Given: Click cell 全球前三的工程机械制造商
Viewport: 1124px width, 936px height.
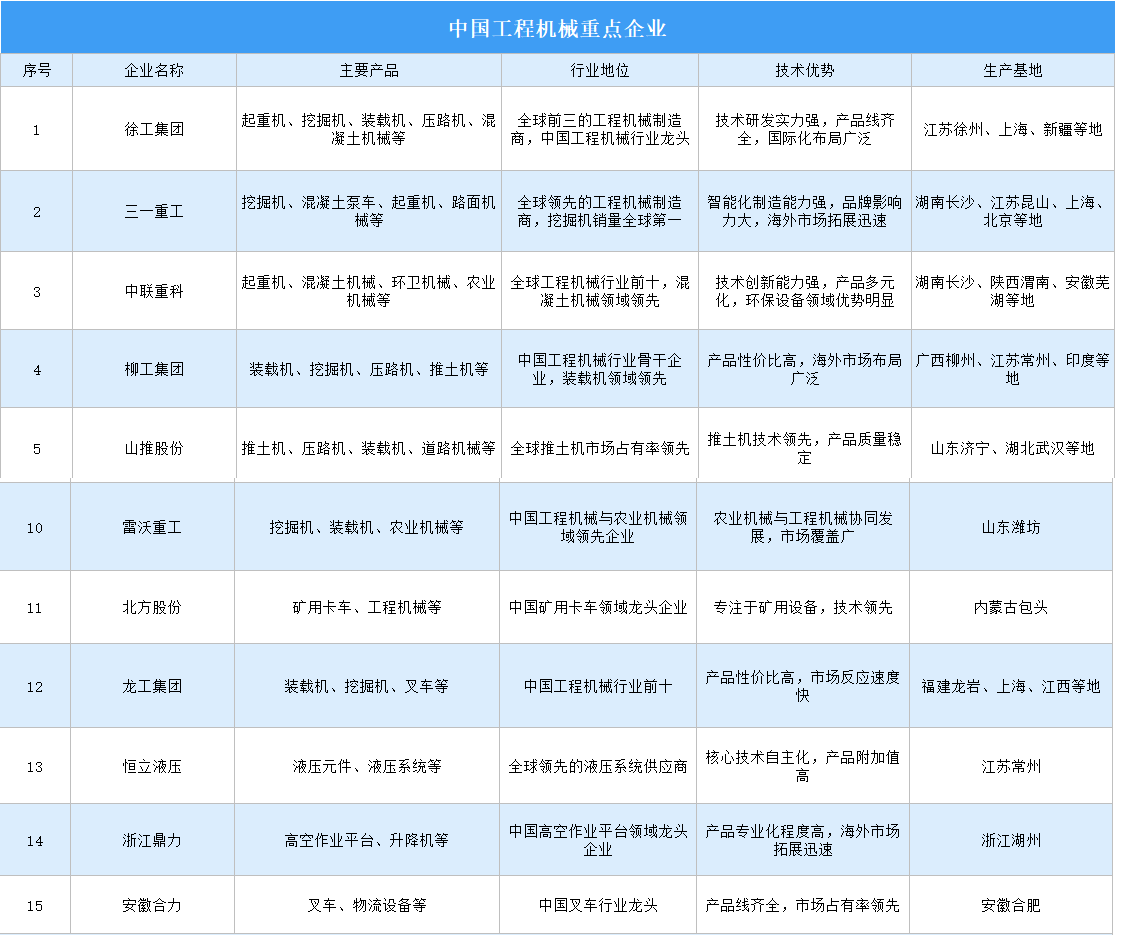Looking at the screenshot, I should pyautogui.click(x=600, y=129).
